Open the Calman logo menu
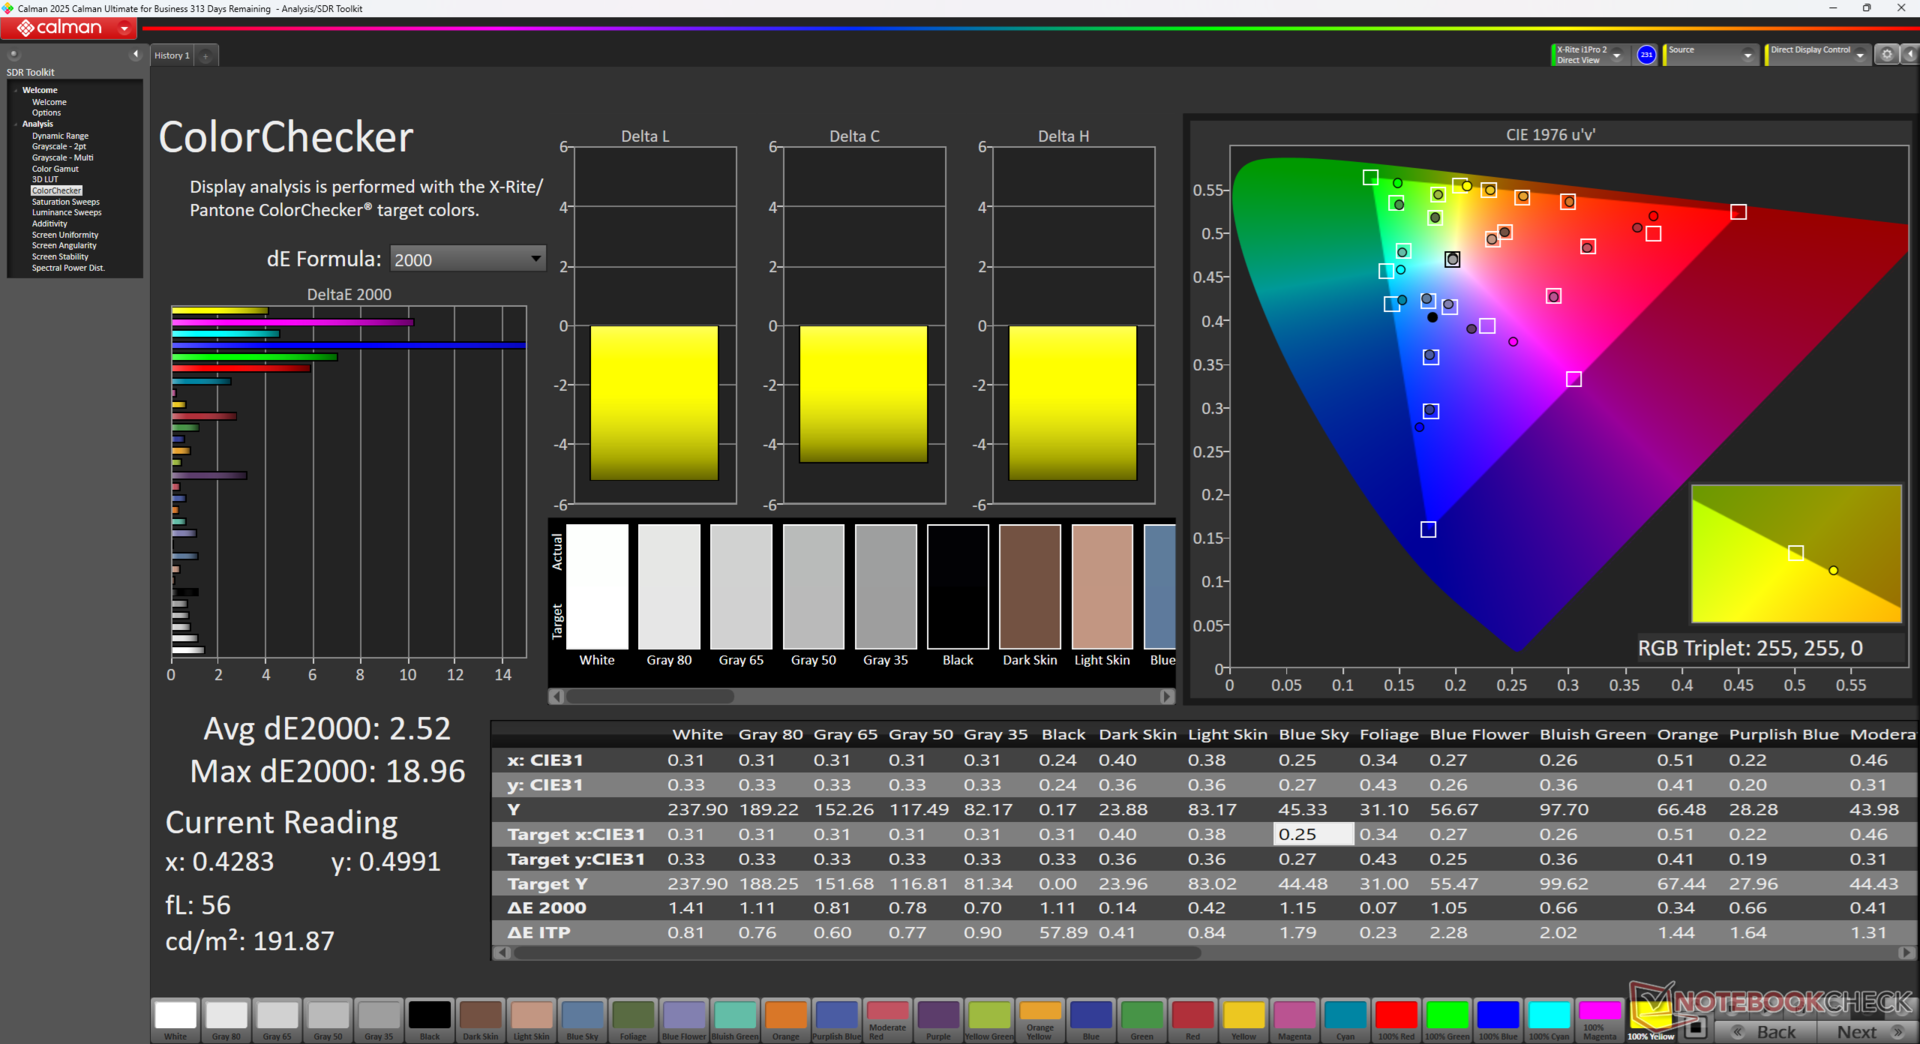 (70, 28)
